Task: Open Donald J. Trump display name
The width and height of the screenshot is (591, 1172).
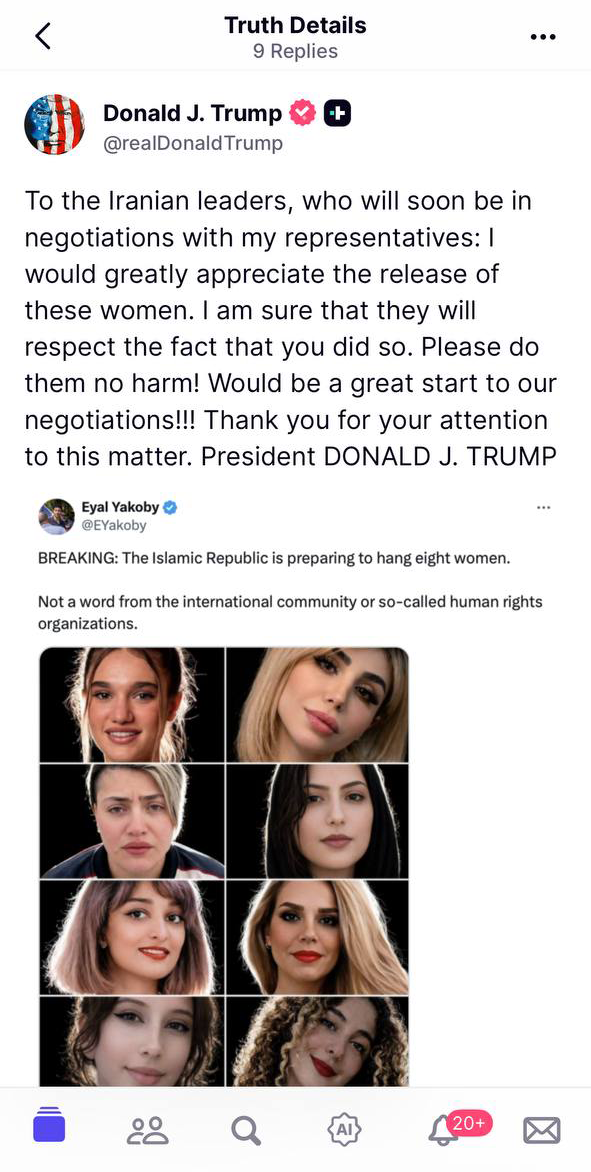Action: click(x=193, y=113)
